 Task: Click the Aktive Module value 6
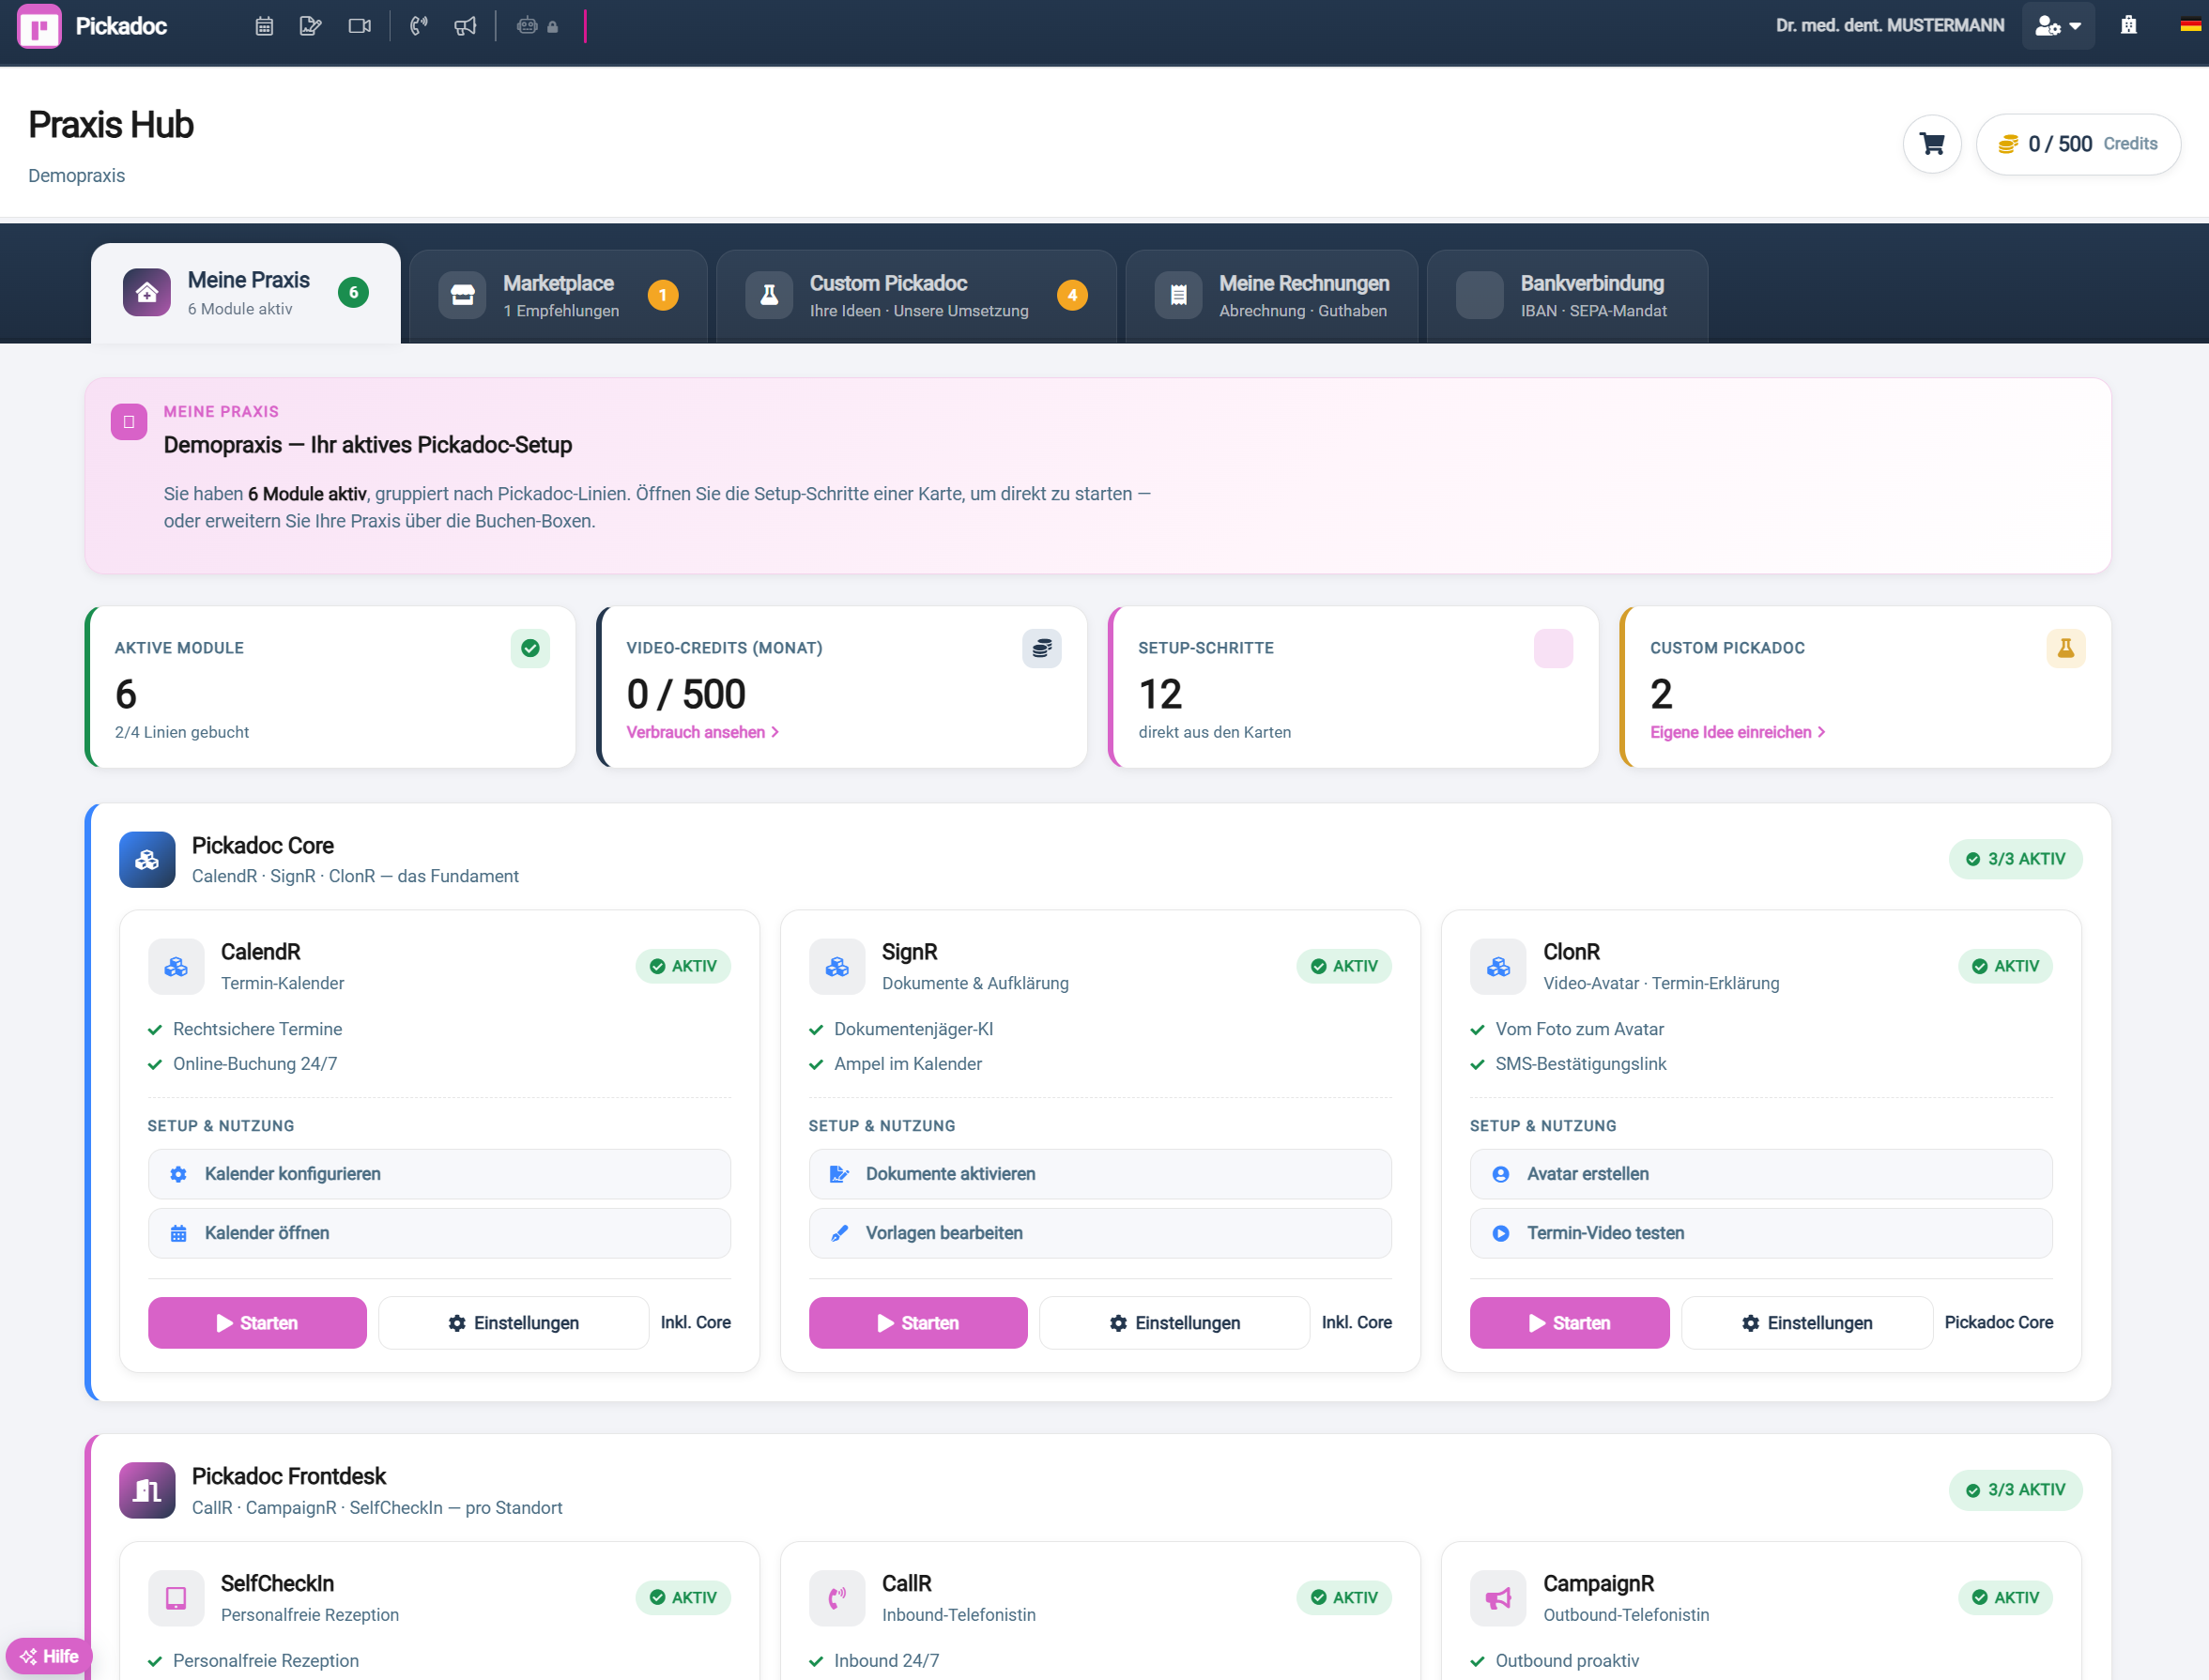(126, 694)
